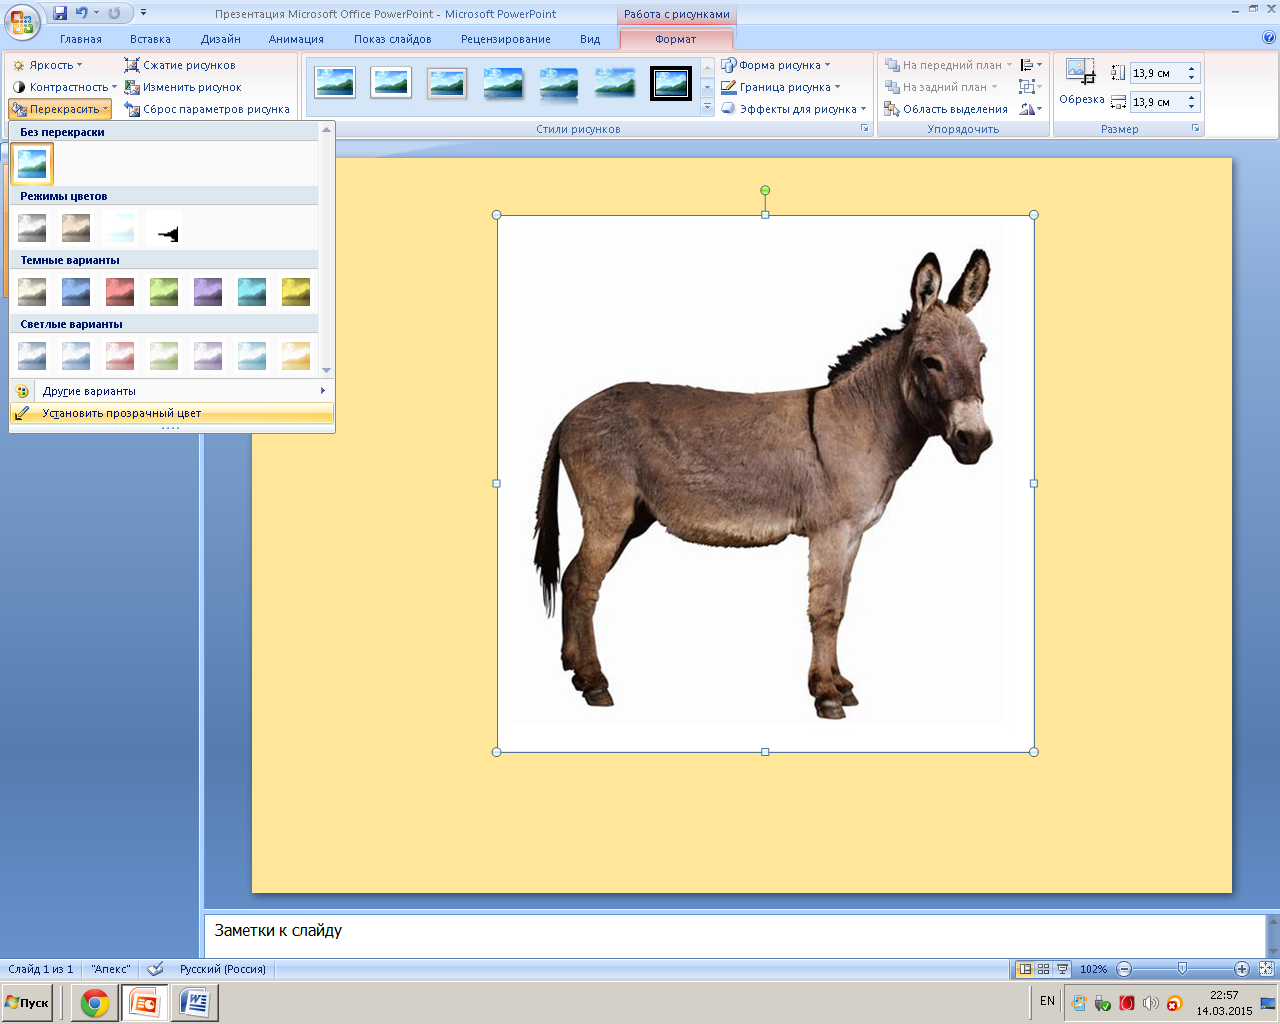Click the spell check status icon
The width and height of the screenshot is (1280, 1024).
[155, 969]
